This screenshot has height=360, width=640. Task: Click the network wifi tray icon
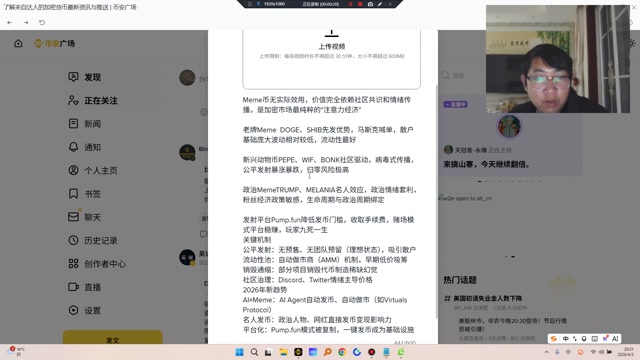[593, 352]
